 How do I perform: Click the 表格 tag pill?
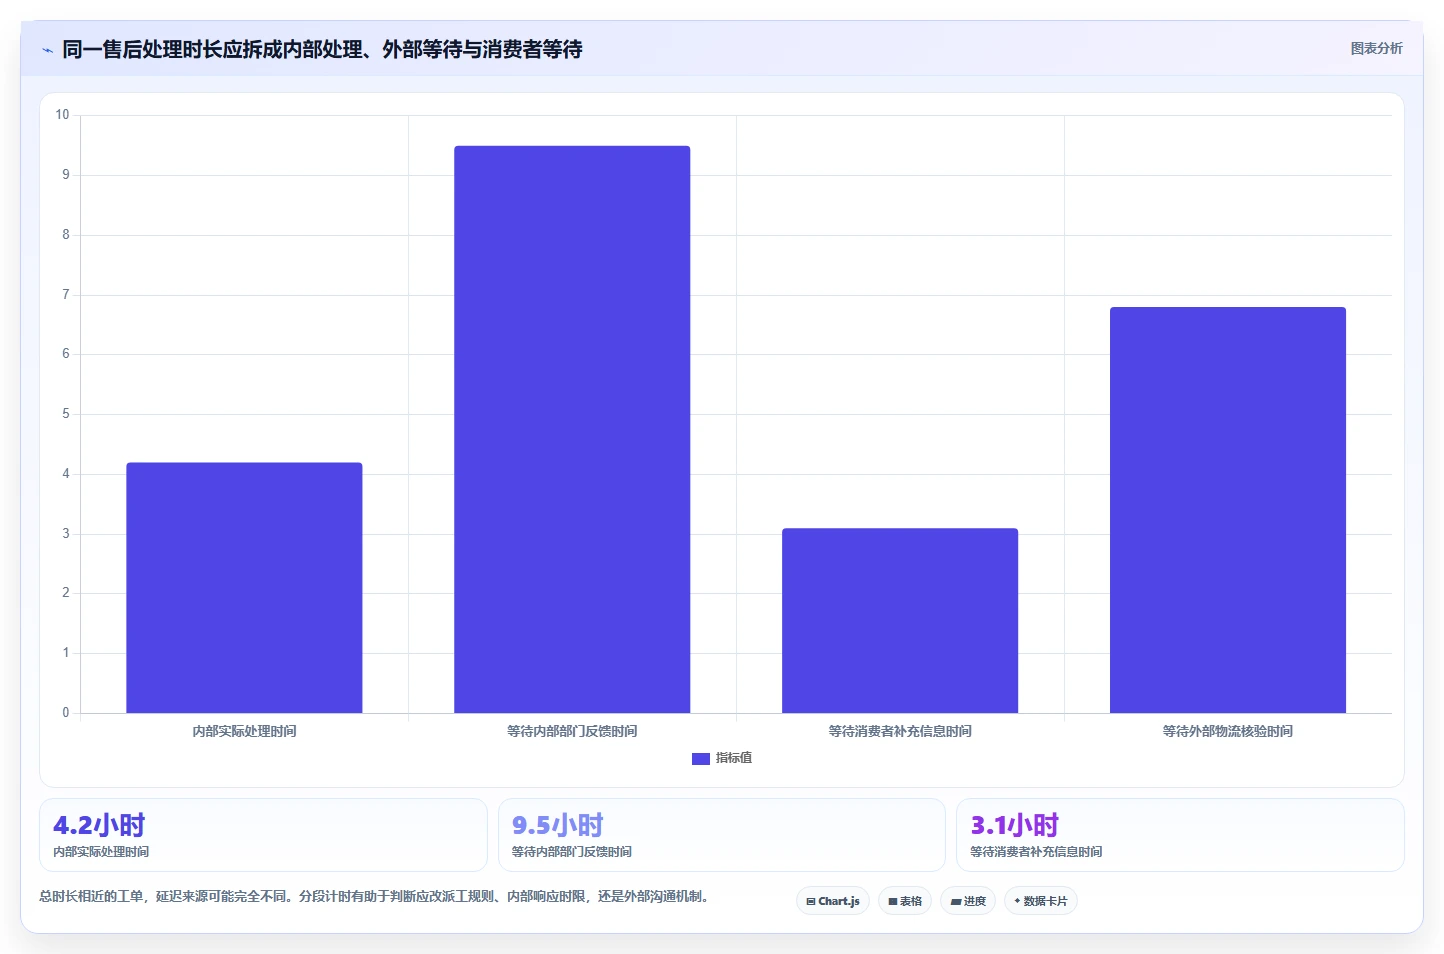pyautogui.click(x=905, y=901)
